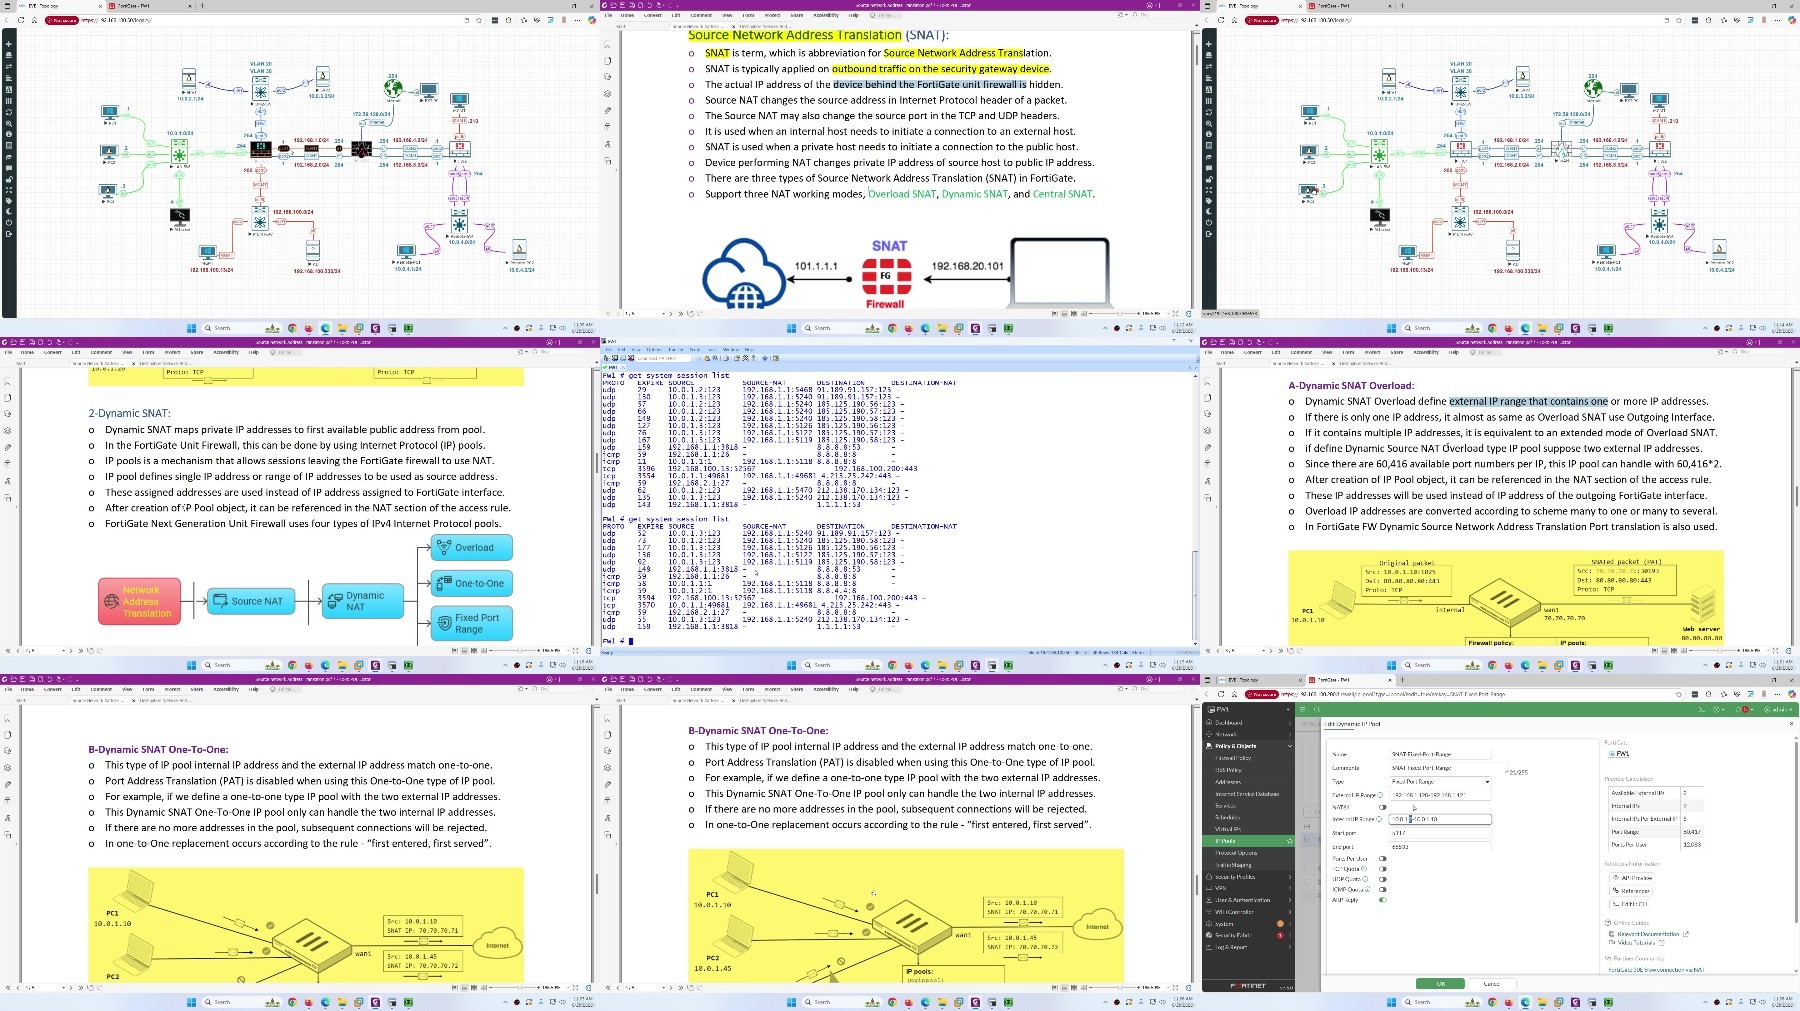
Task: Click the FortiGate header search magnifier icon
Action: pos(1317,709)
